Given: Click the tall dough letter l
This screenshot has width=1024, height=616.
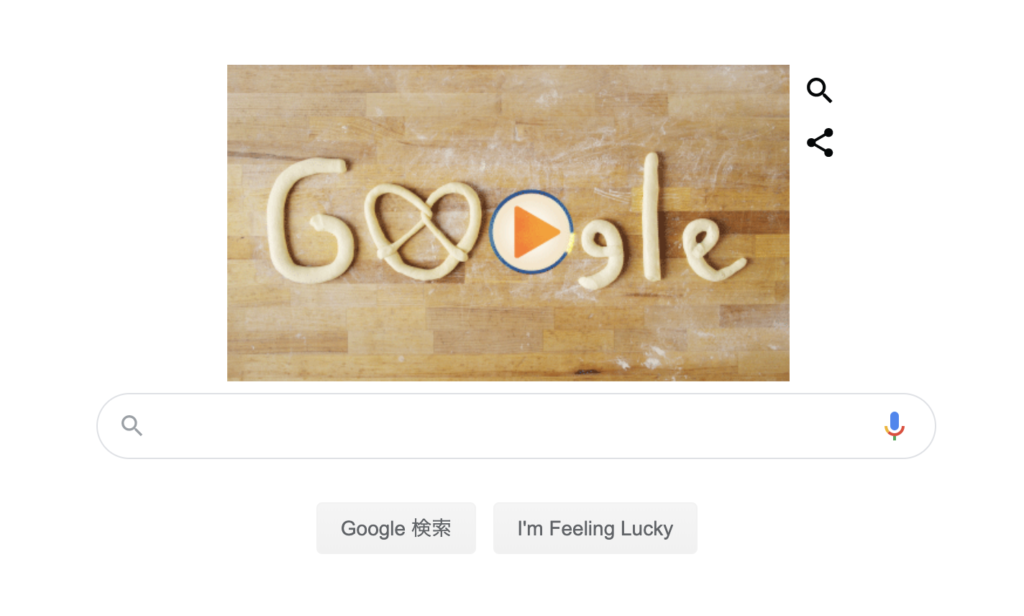Looking at the screenshot, I should pyautogui.click(x=651, y=217).
